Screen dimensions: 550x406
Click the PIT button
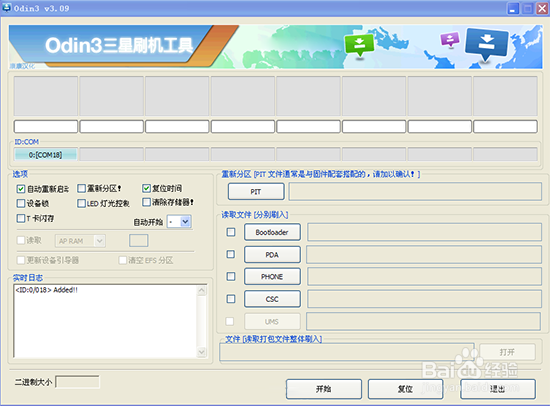[x=256, y=192]
